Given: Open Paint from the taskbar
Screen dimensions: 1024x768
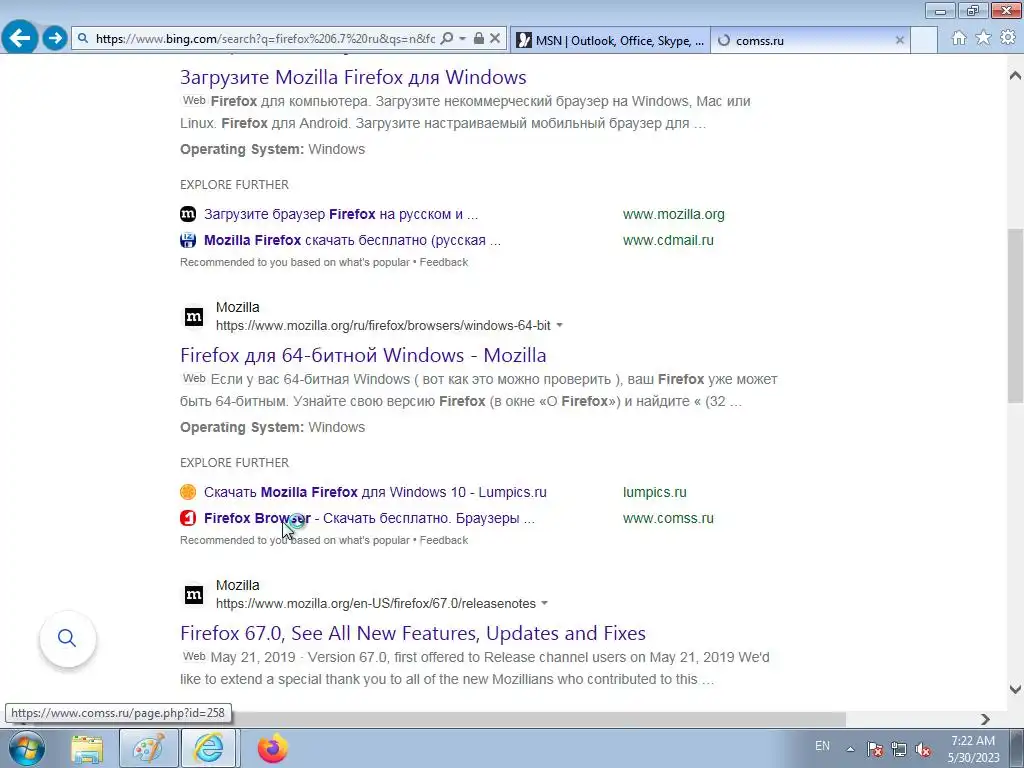Looking at the screenshot, I should click(148, 748).
